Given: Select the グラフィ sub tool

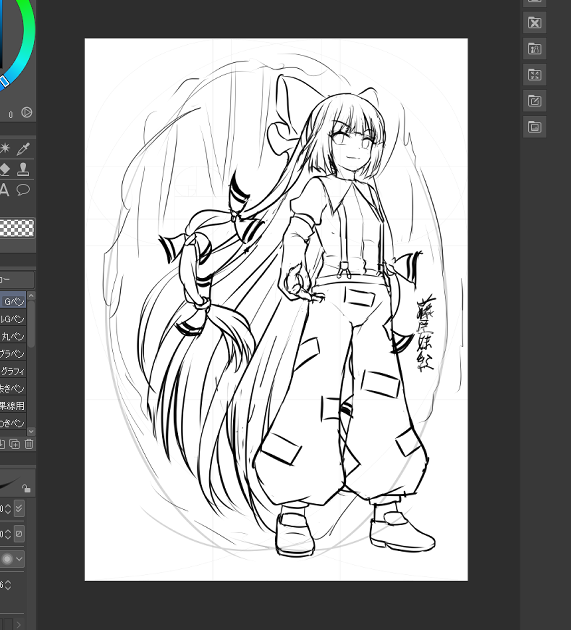Looking at the screenshot, I should 13,371.
